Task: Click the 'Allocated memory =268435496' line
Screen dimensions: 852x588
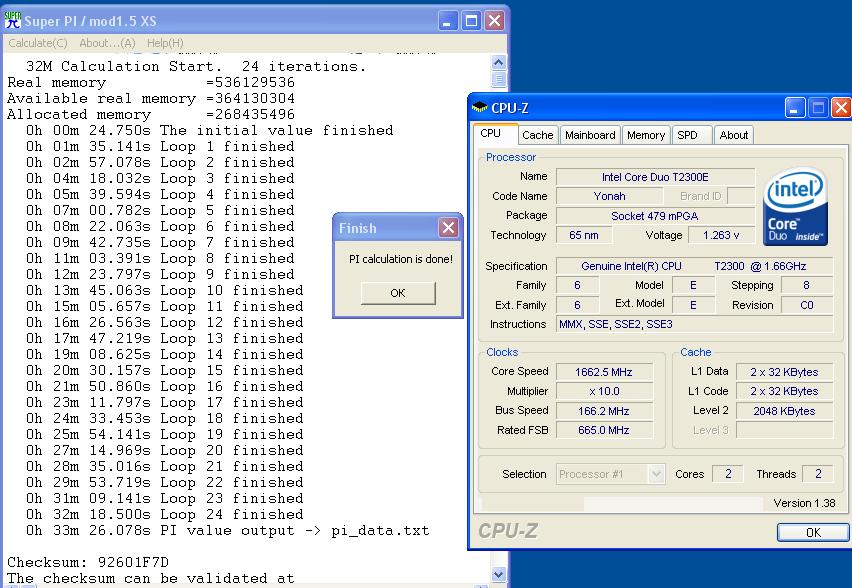Action: pyautogui.click(x=151, y=114)
